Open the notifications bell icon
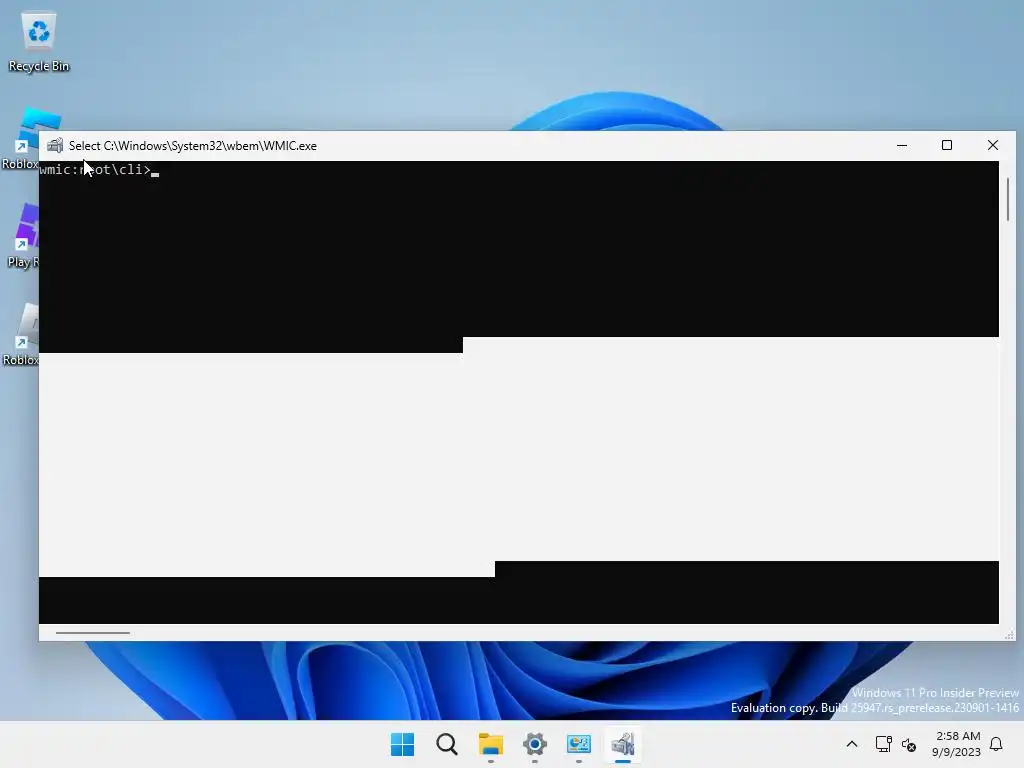The height and width of the screenshot is (768, 1024). pyautogui.click(x=996, y=744)
